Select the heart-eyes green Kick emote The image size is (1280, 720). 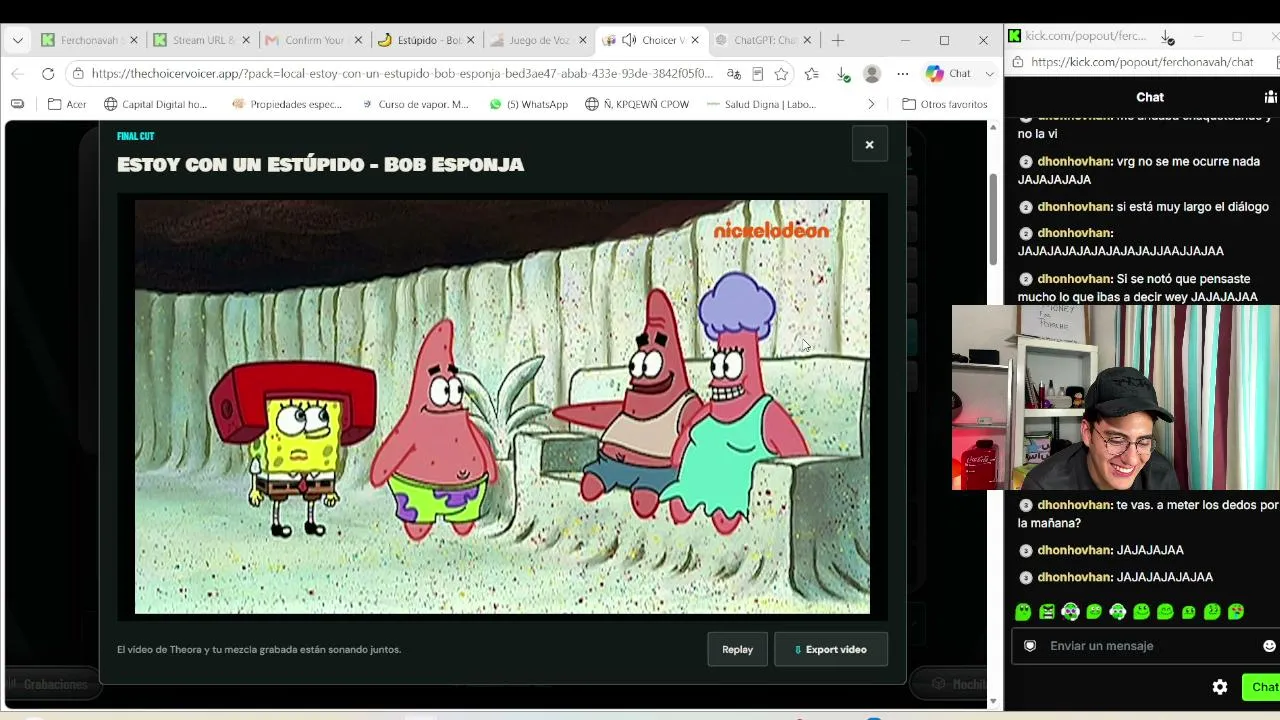click(1236, 612)
